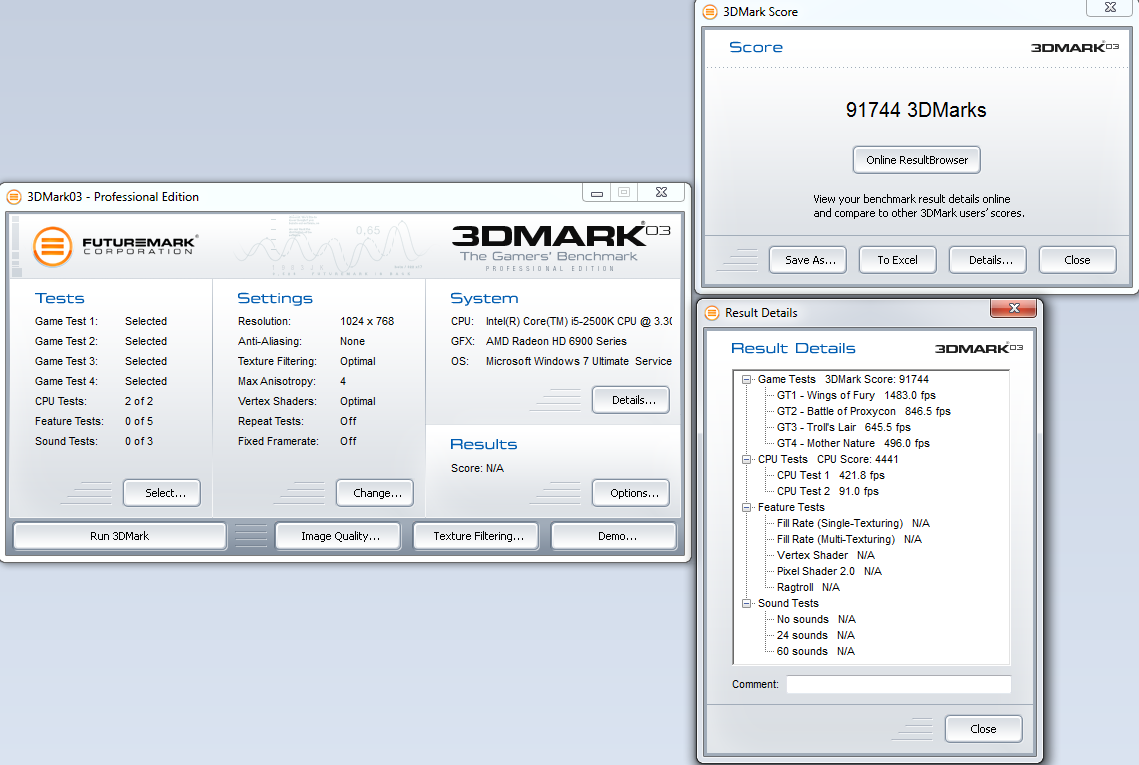Click the 3DMark03 logo in the Score window
The image size is (1139, 765).
[1075, 47]
